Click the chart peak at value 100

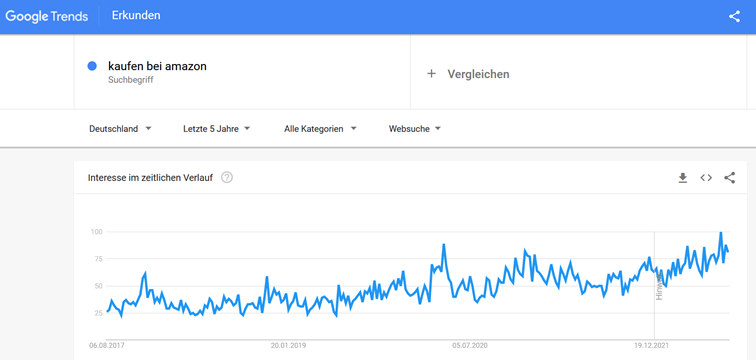pyautogui.click(x=721, y=233)
